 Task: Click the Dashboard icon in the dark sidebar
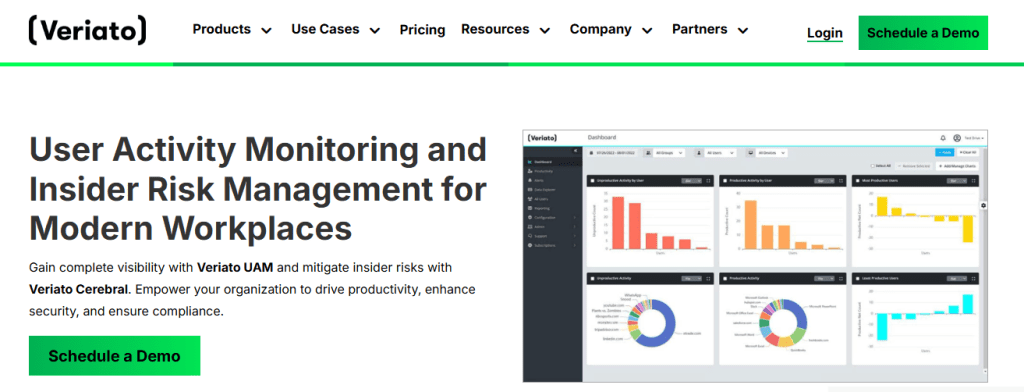coord(530,162)
